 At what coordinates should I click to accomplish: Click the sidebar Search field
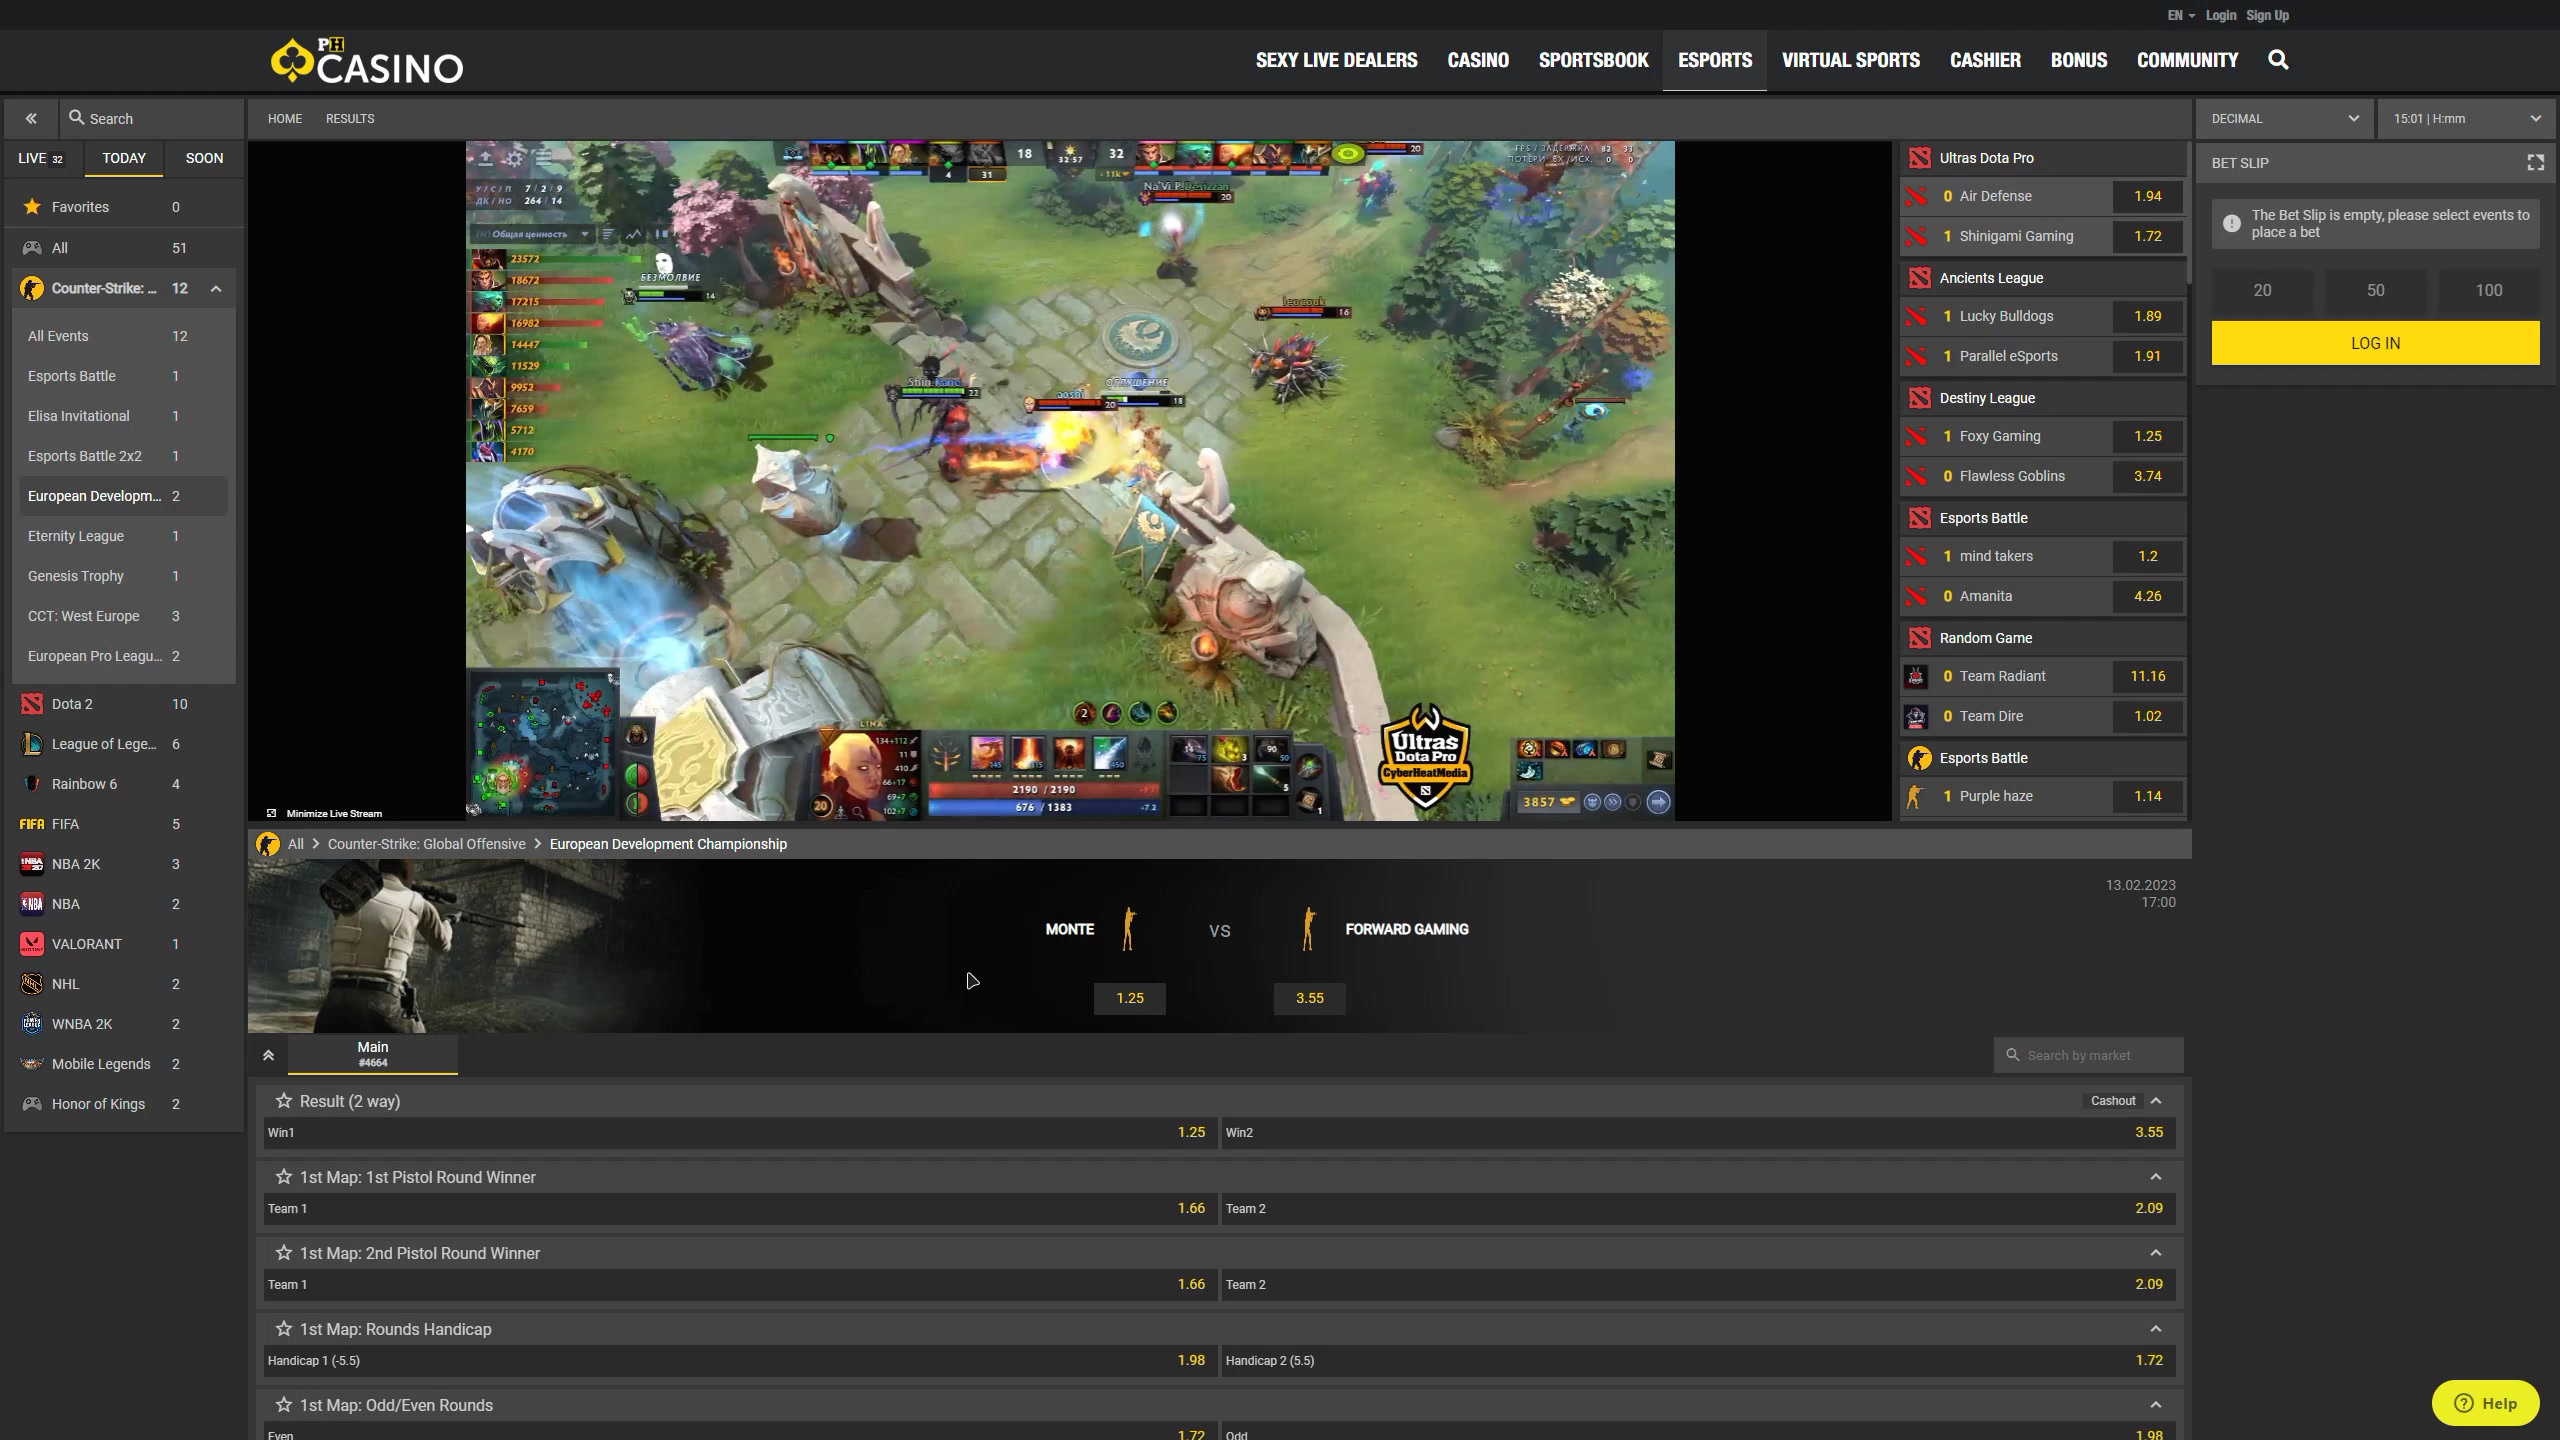pos(152,118)
